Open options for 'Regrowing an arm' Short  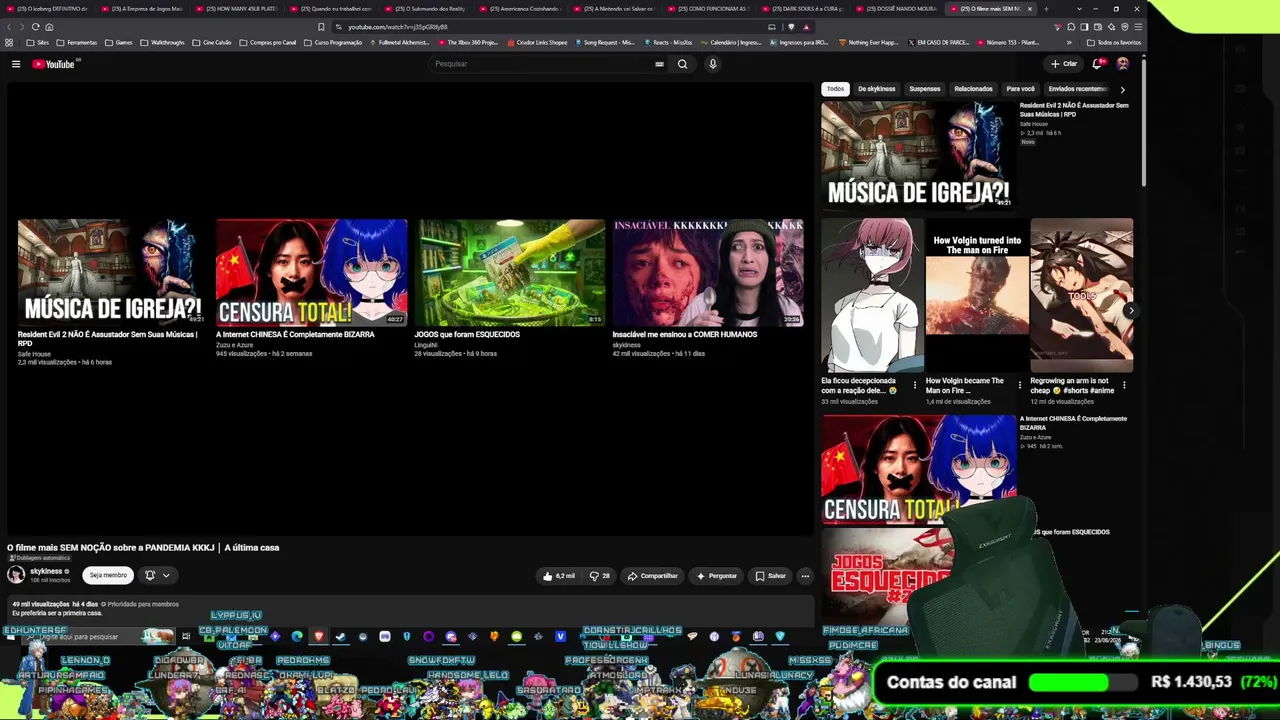[x=1124, y=385]
